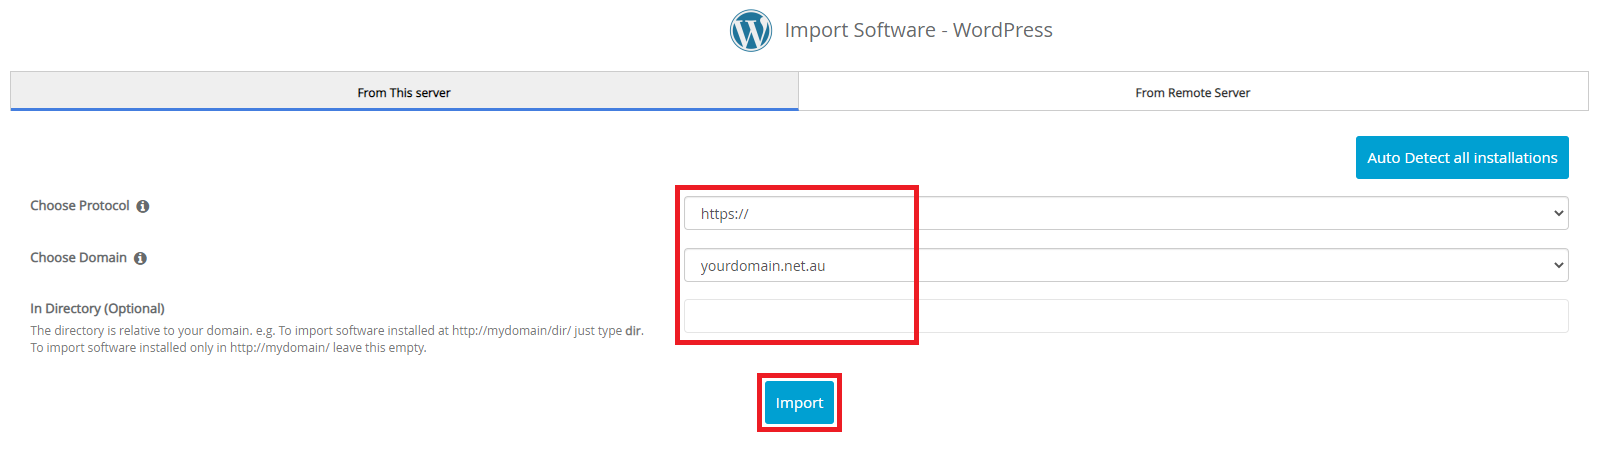Click info icon next to Choose Protocol

click(x=143, y=206)
